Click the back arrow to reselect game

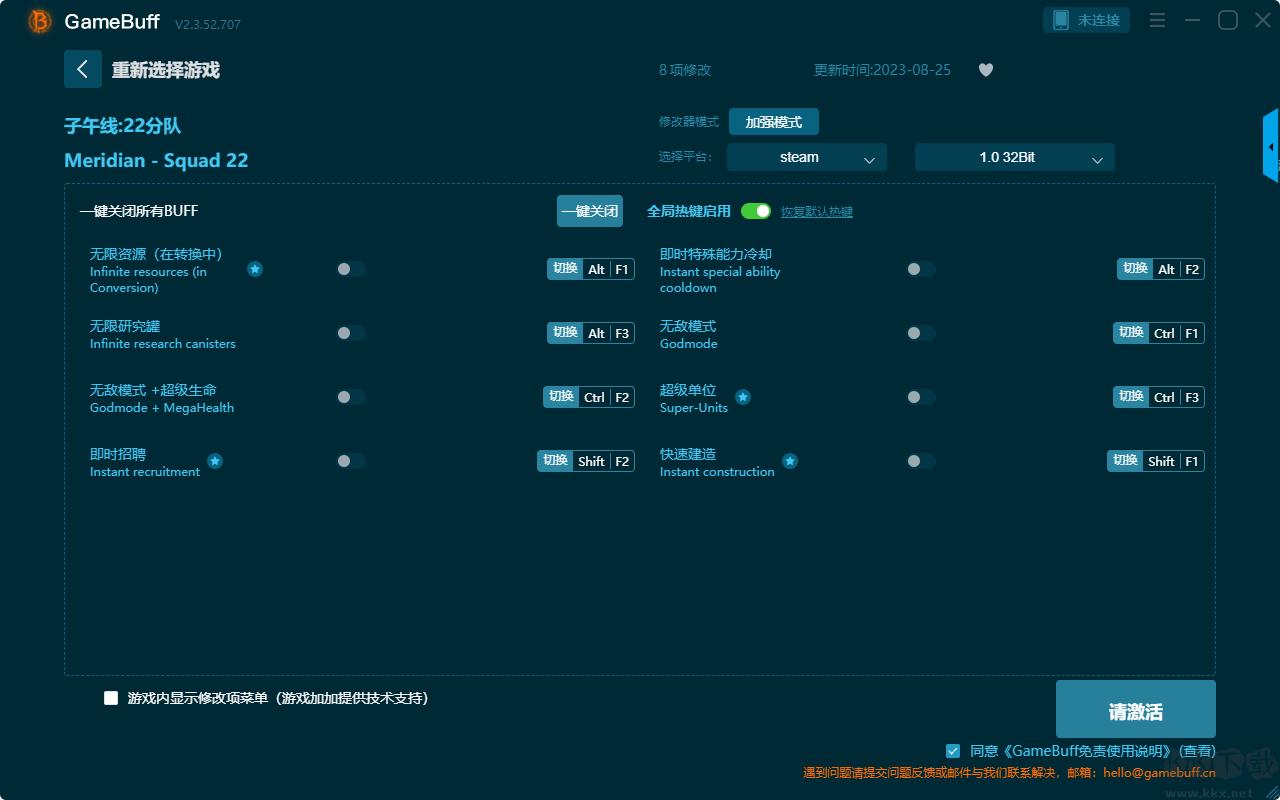pos(83,69)
